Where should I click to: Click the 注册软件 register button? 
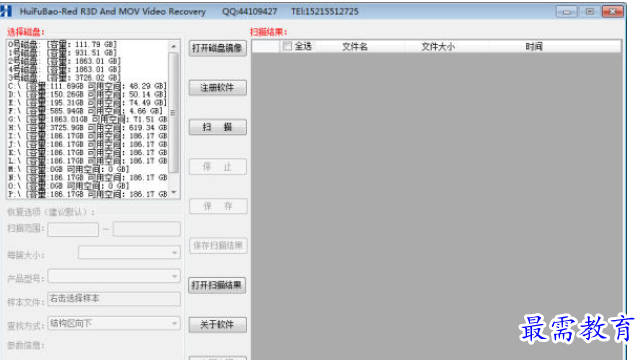point(217,87)
